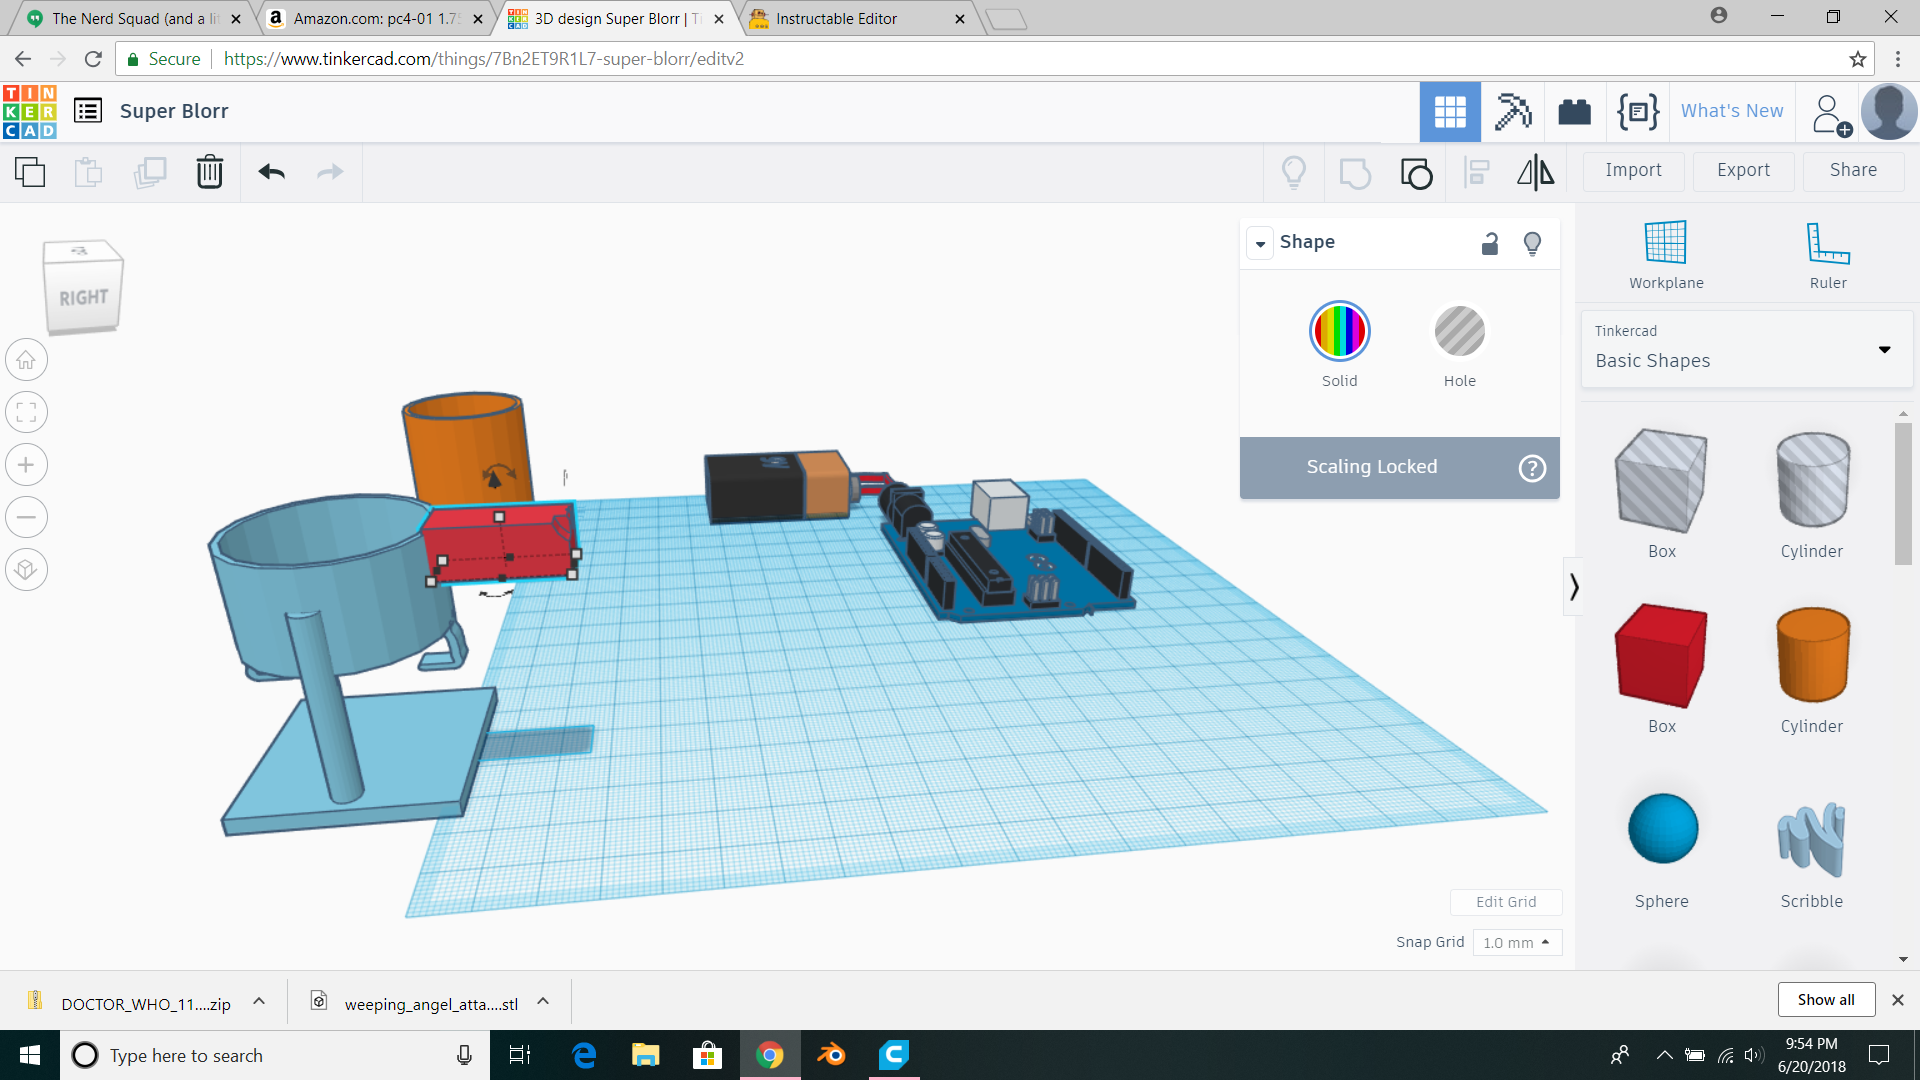Switch to the Amazon.com pc4-01 tab
The image size is (1920, 1080).
[375, 18]
